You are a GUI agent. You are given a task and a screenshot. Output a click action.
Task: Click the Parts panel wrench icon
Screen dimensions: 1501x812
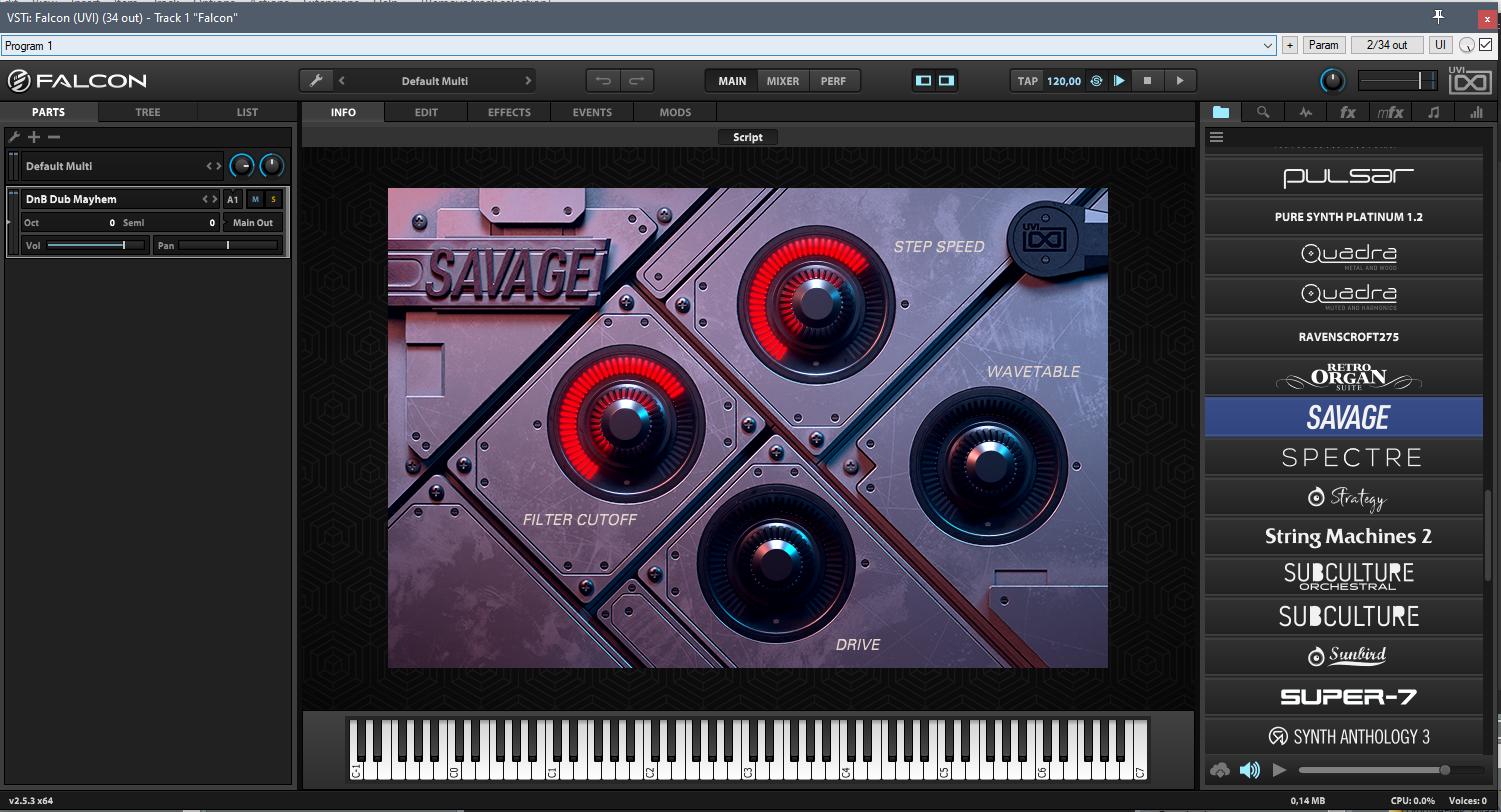click(x=14, y=137)
